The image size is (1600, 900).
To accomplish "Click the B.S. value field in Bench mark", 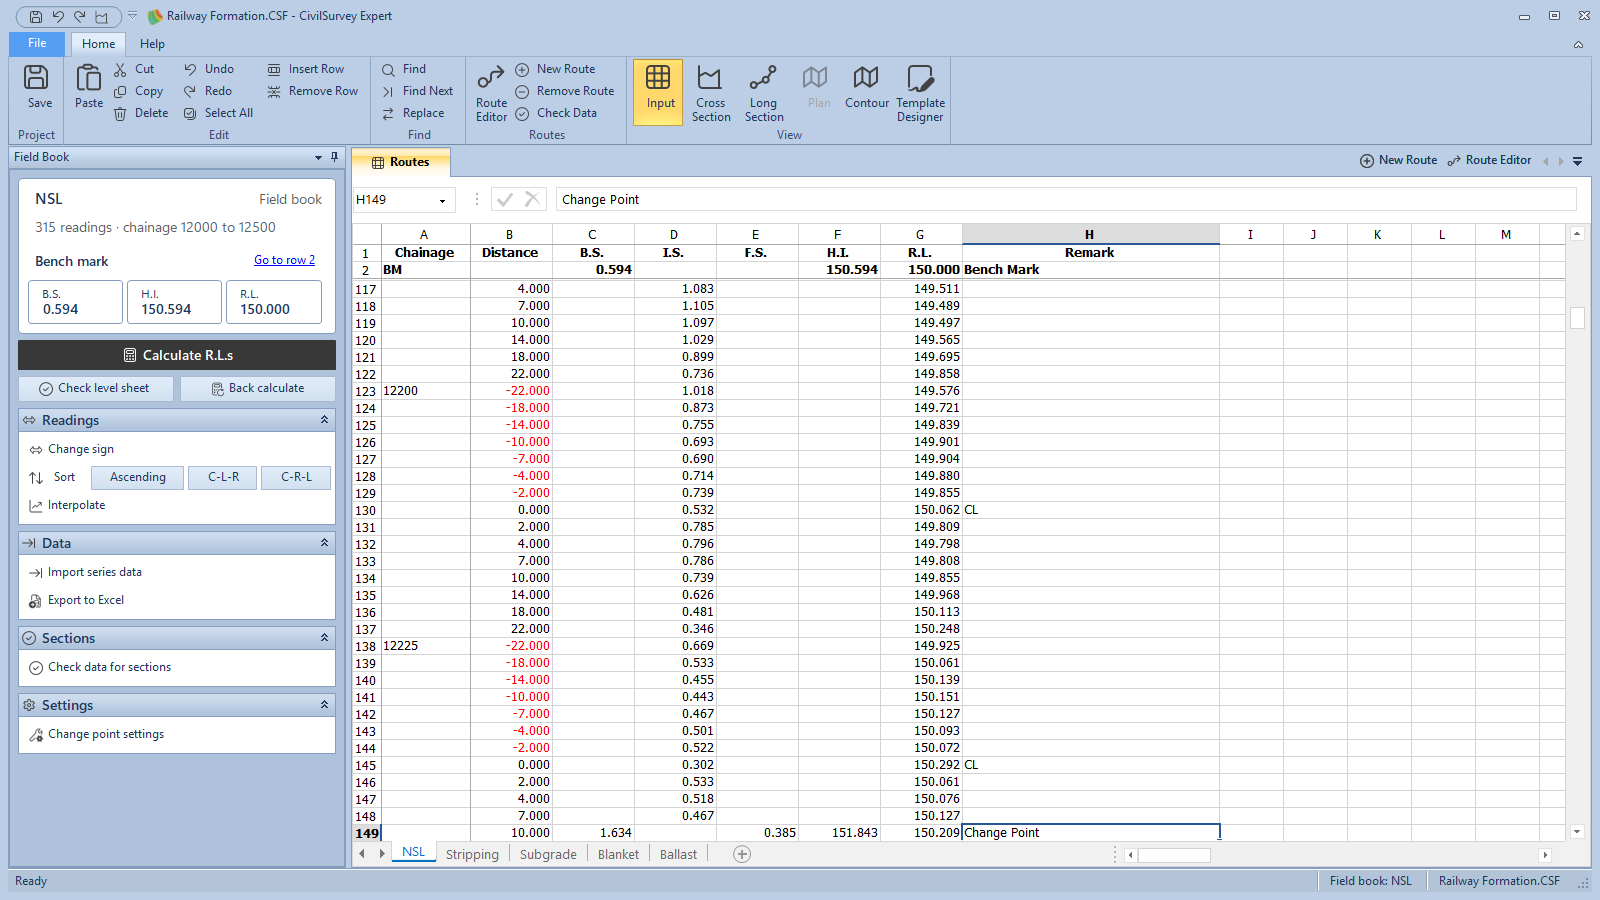I will point(76,302).
